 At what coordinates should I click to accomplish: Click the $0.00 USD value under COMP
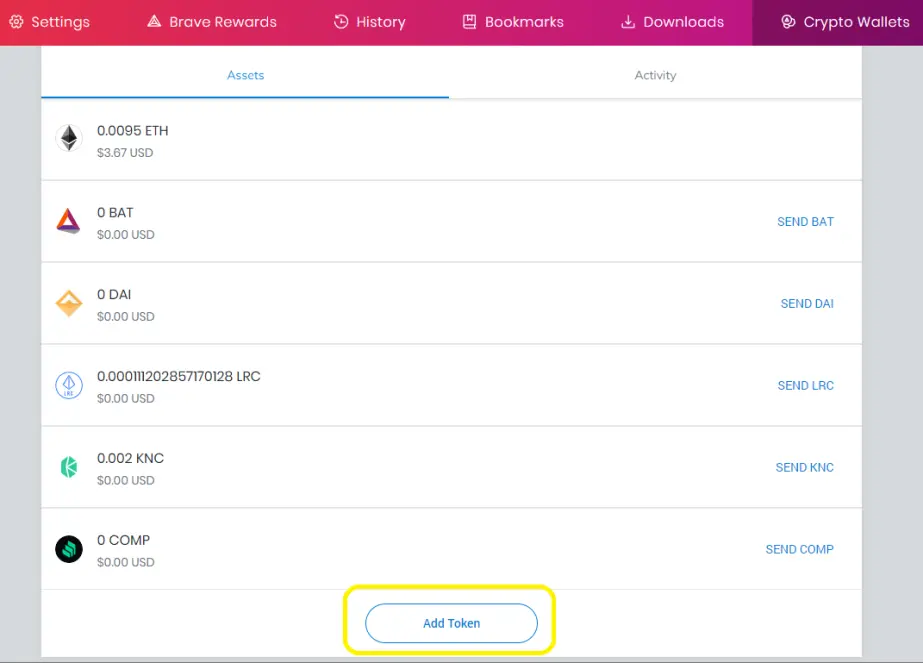[125, 562]
